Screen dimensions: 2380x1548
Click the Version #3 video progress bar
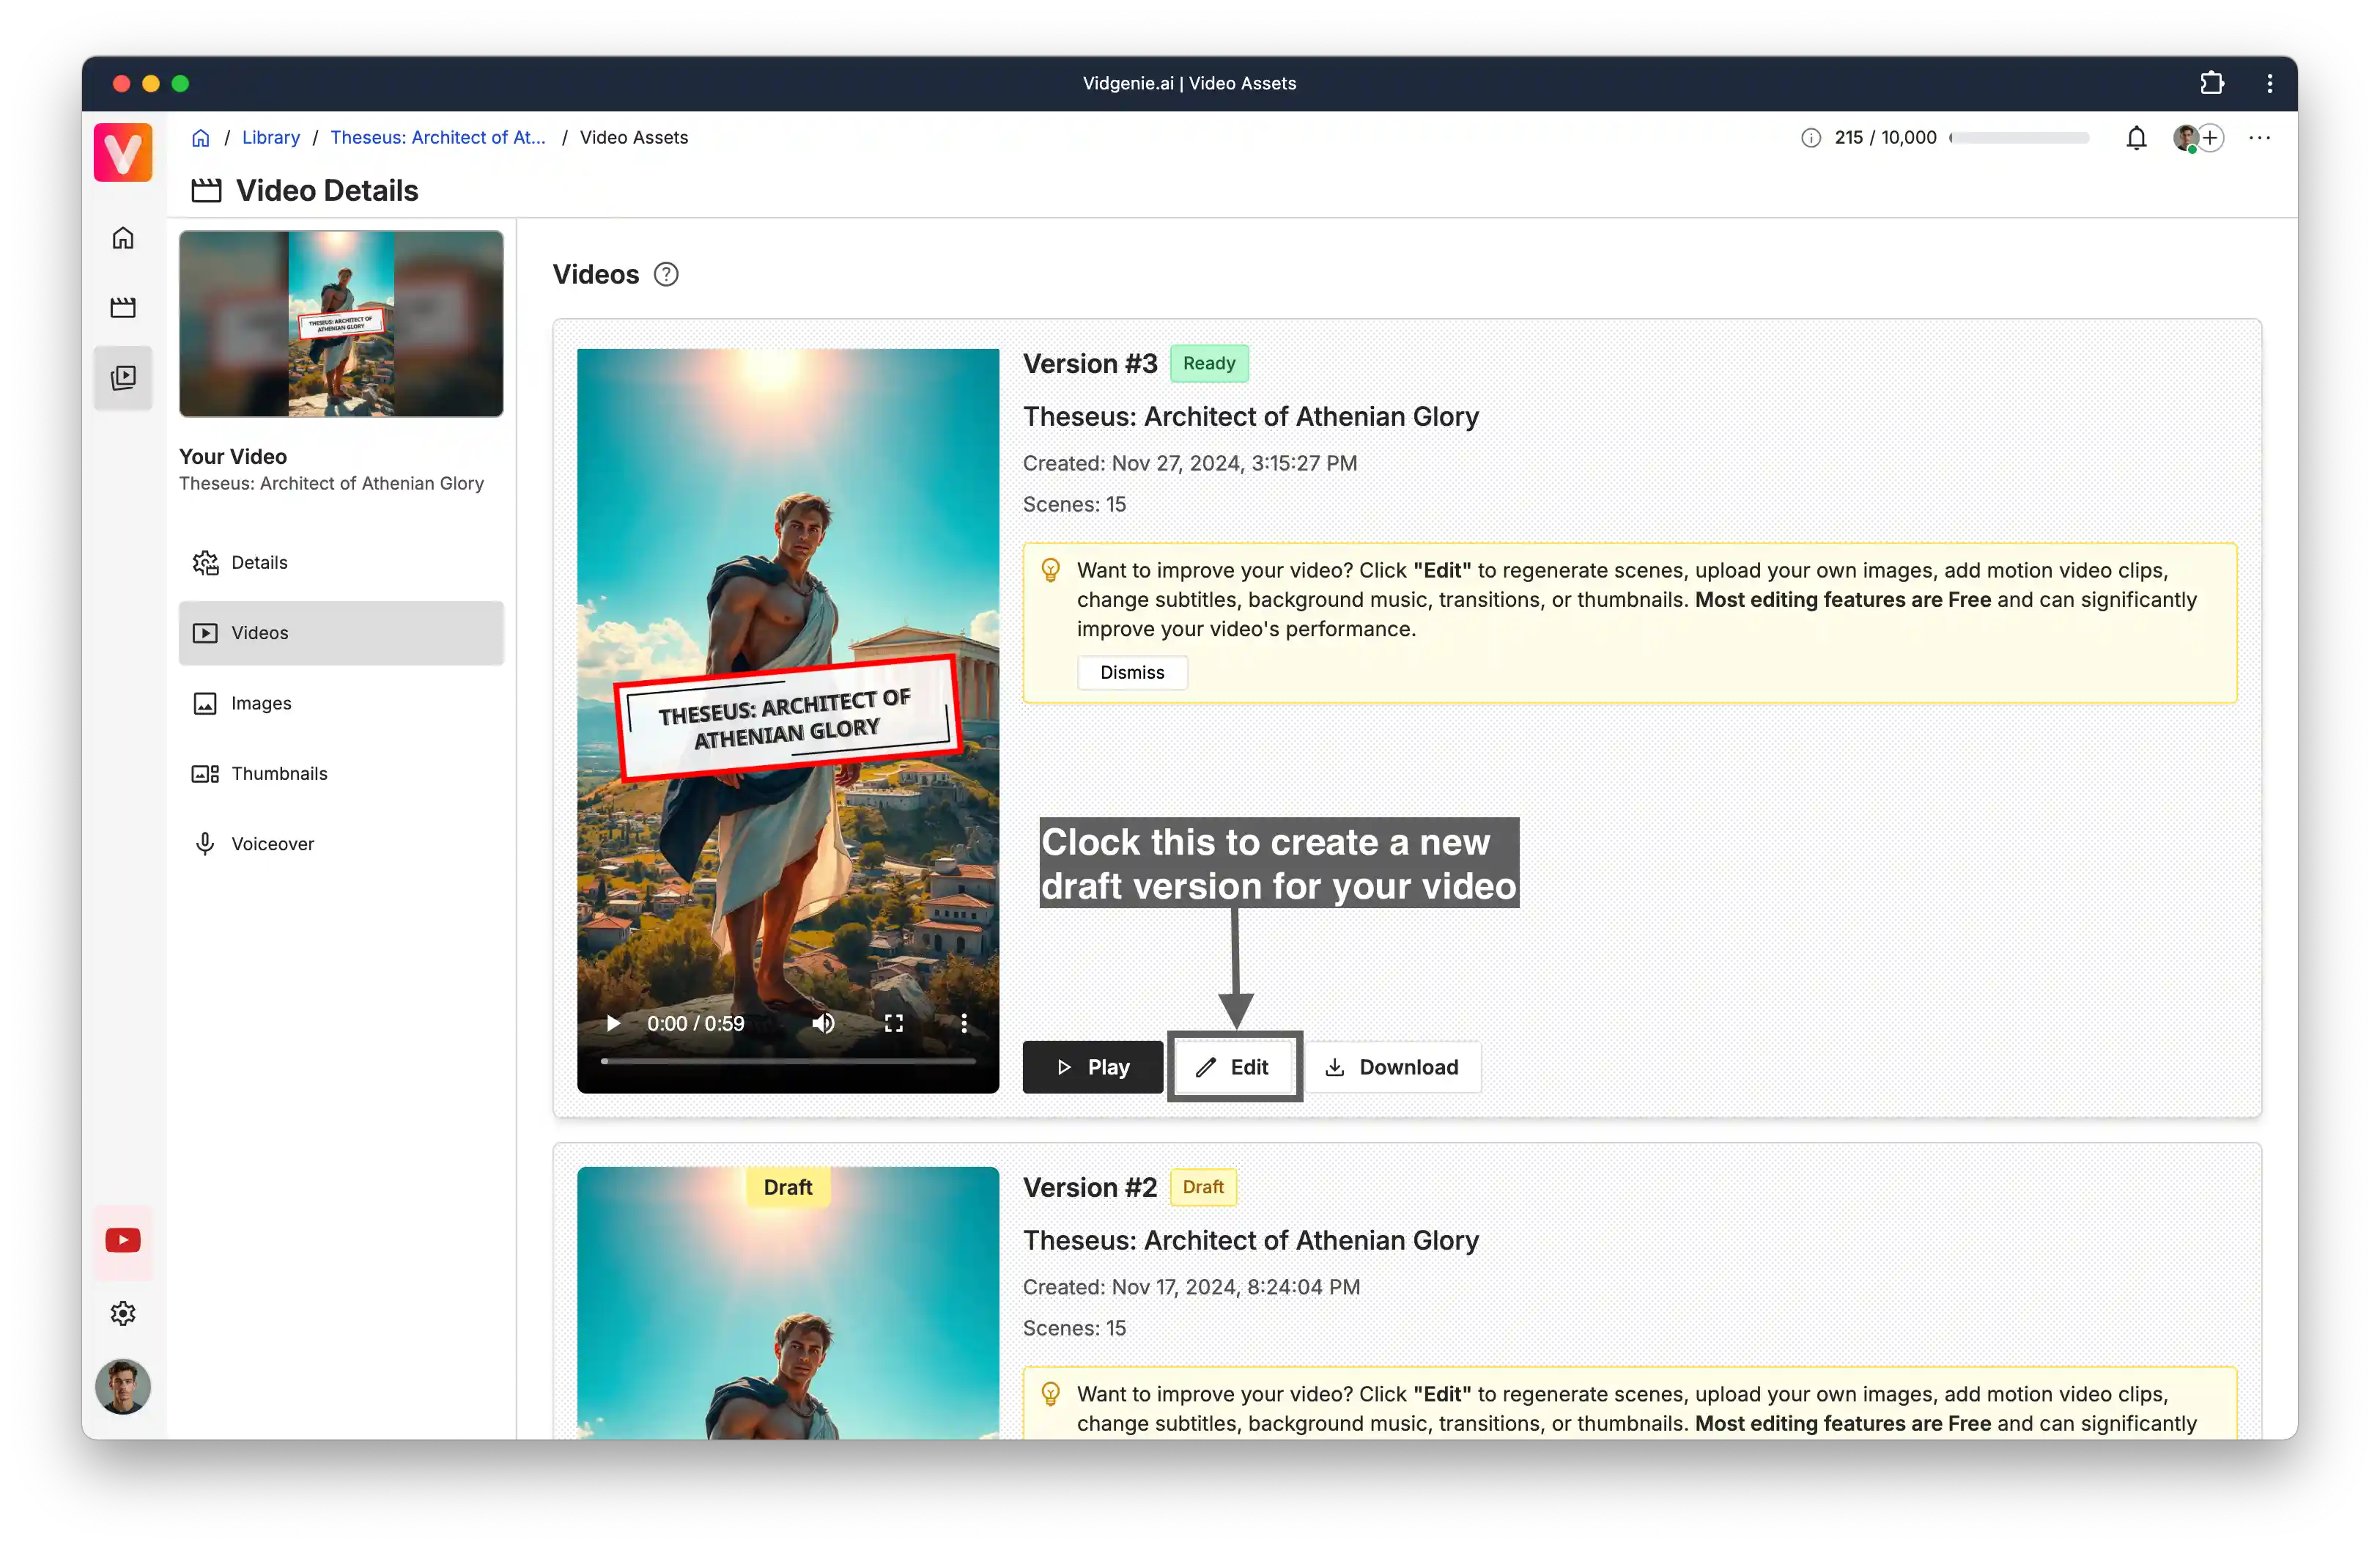[788, 1060]
